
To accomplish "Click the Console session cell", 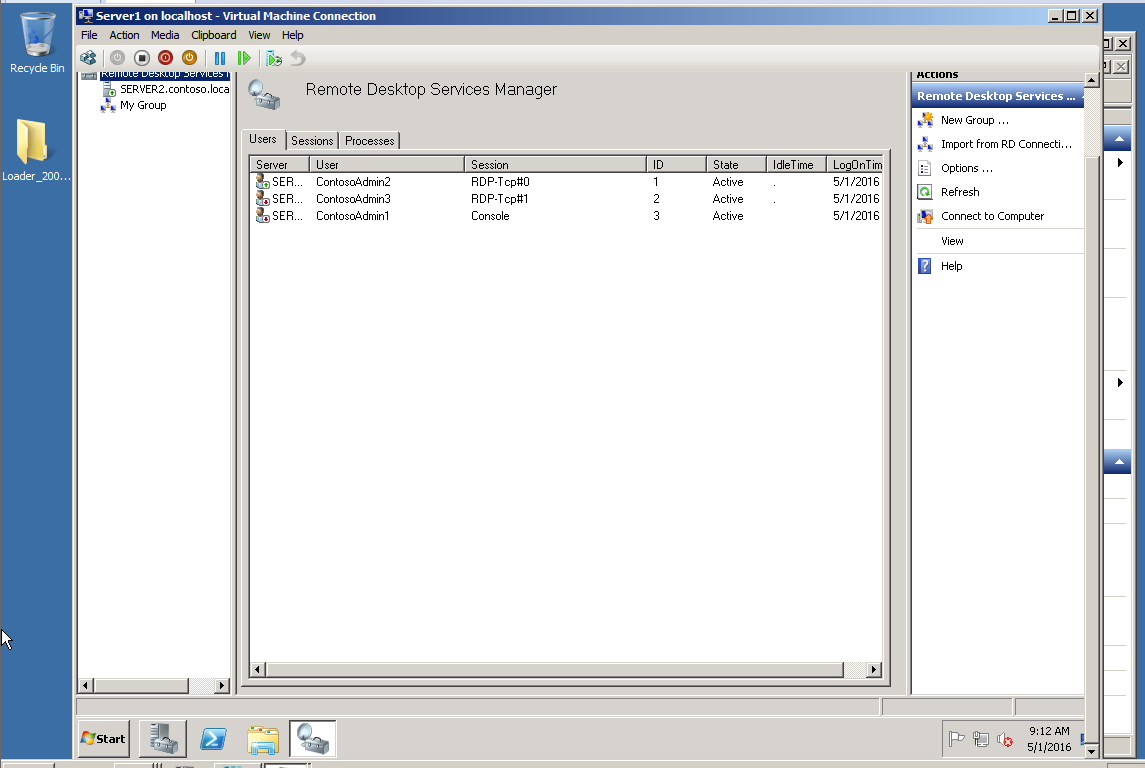I will [490, 216].
